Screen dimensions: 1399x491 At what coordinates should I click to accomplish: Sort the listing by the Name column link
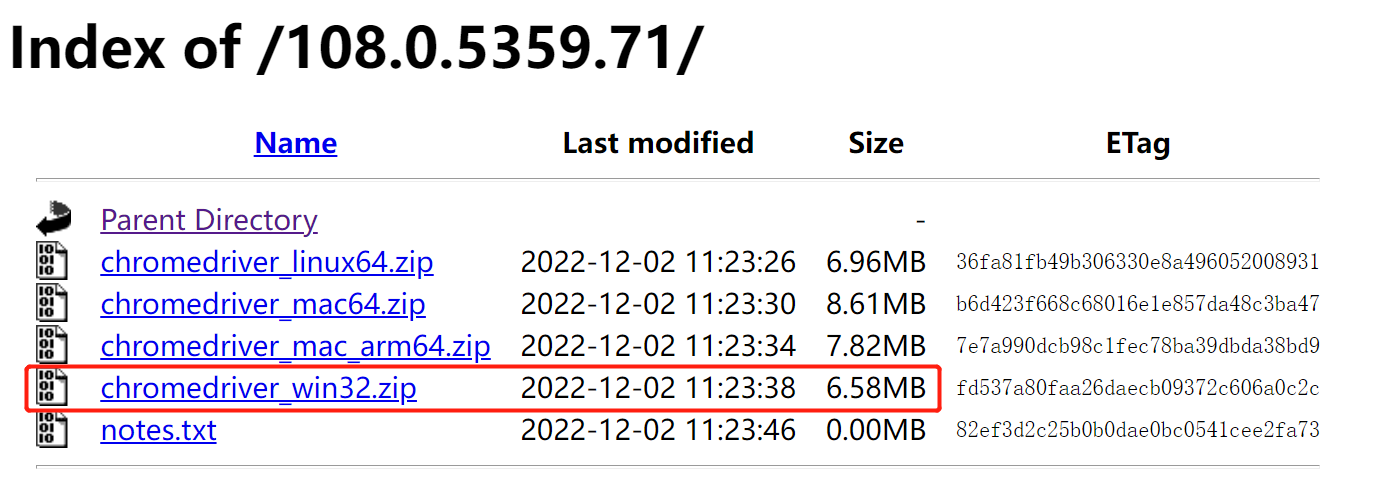[x=295, y=143]
